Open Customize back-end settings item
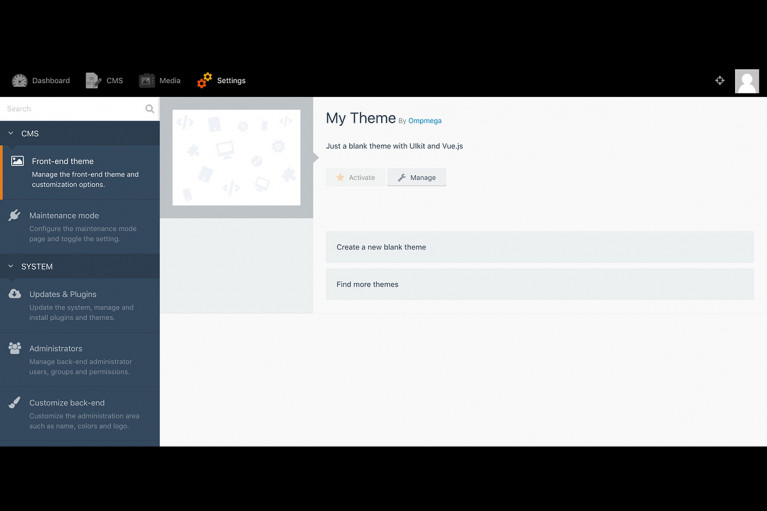Screen dimensions: 767x511 [80, 414]
